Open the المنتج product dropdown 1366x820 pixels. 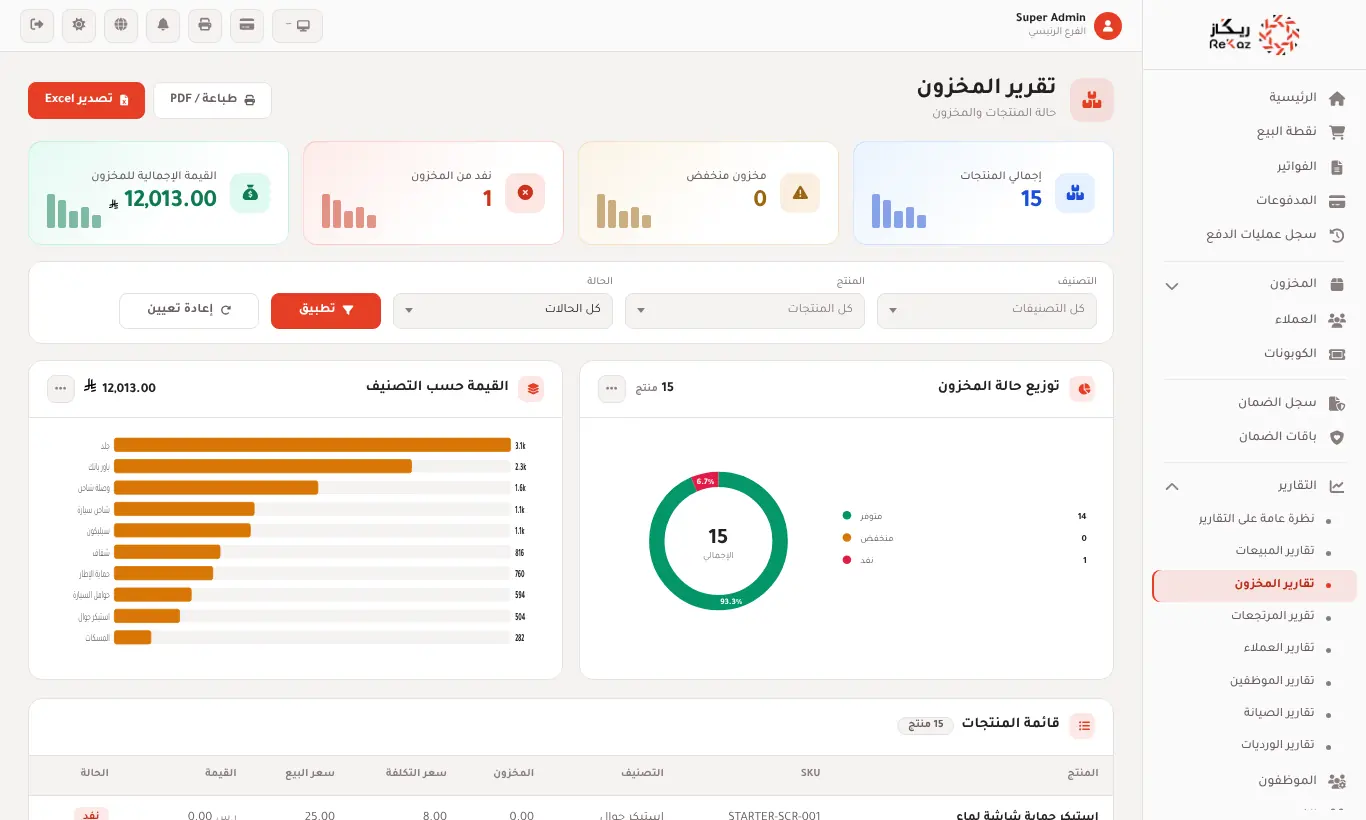click(745, 310)
